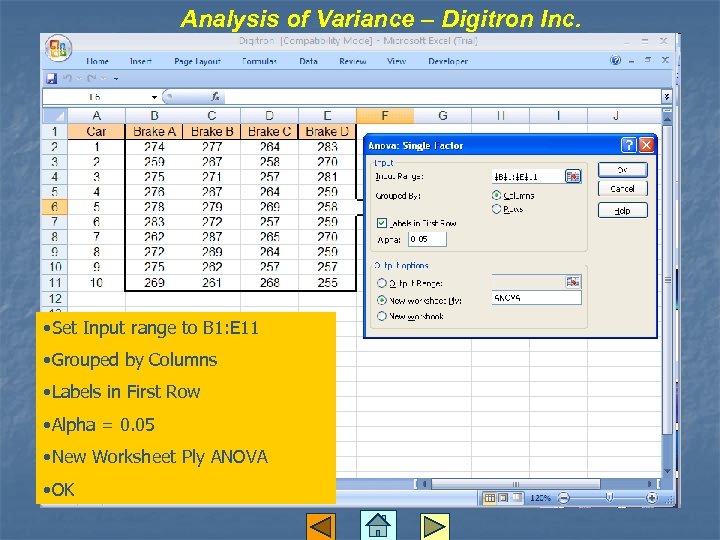Click the Anova dialog help question button
The height and width of the screenshot is (540, 720).
(629, 145)
